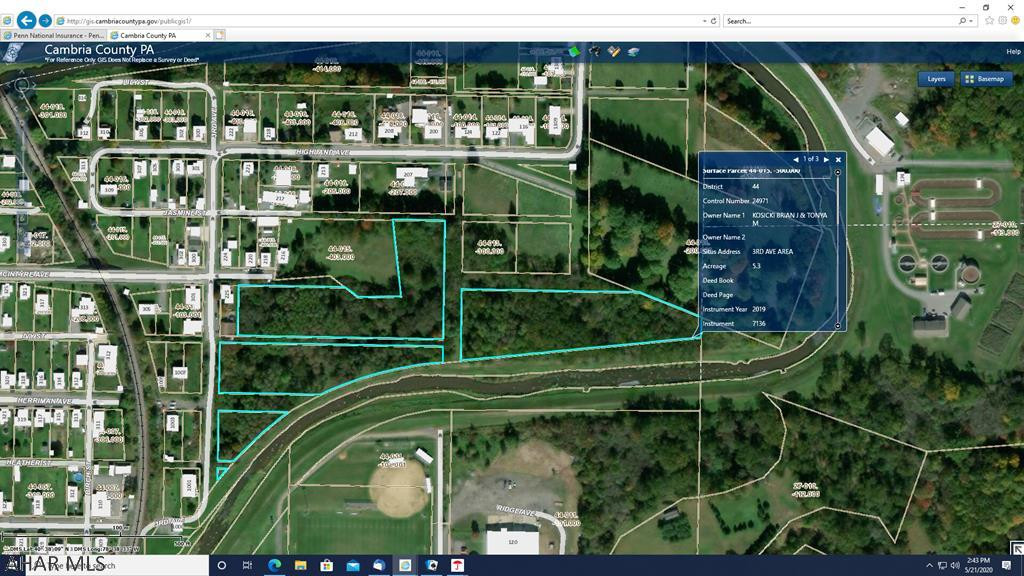Open the Basemap gallery
1024x576 pixels.
(984, 79)
